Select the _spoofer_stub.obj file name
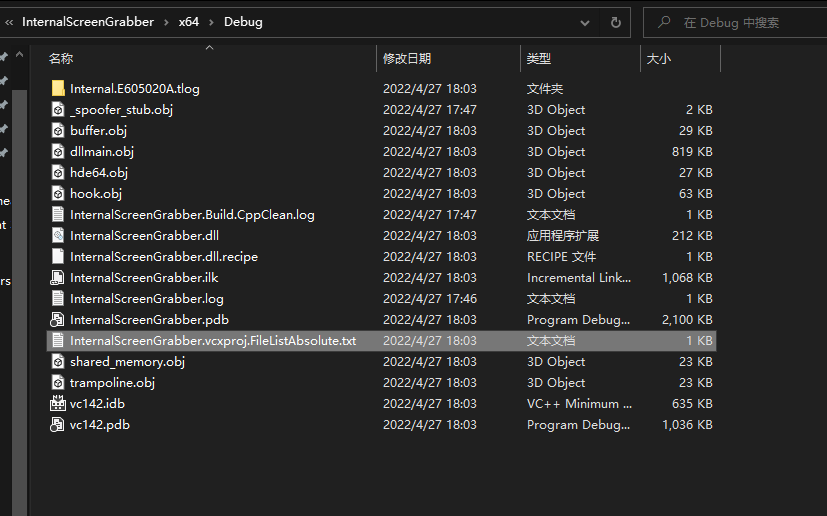827x516 pixels. pos(122,110)
